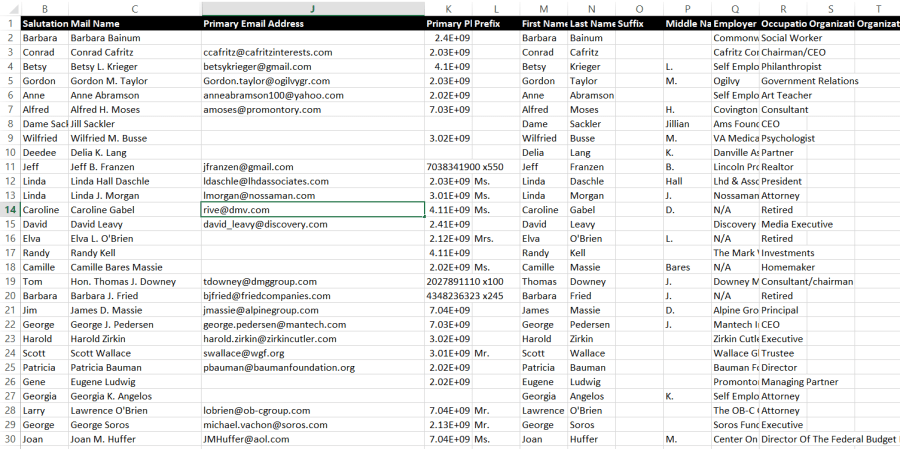Select the cell with michael.vachon@soros.com
Image resolution: width=900 pixels, height=449 pixels.
point(265,425)
